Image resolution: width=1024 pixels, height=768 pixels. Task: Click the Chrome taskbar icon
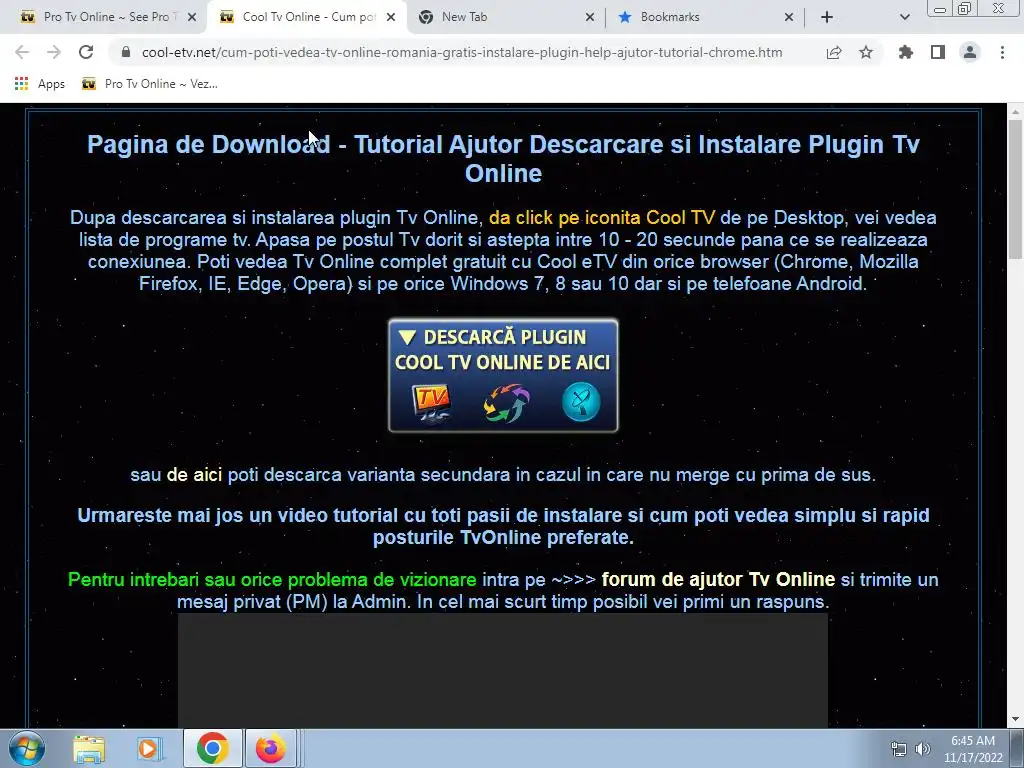point(212,748)
